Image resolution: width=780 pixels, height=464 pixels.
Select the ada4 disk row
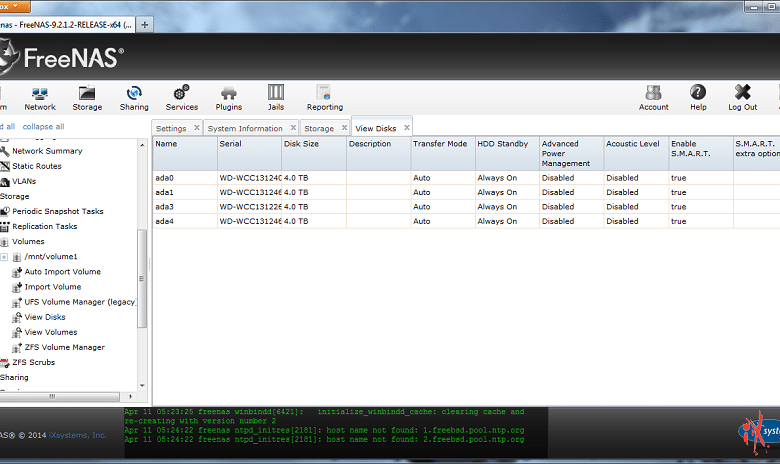[466, 221]
